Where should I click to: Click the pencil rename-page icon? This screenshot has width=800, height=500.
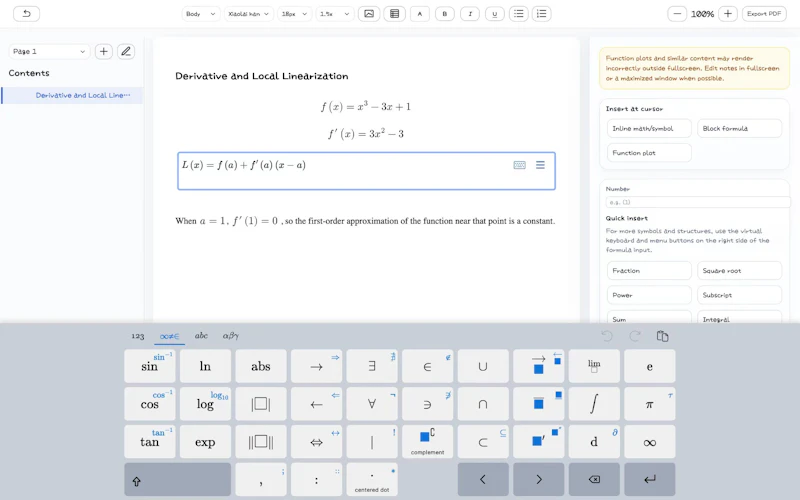(x=126, y=52)
